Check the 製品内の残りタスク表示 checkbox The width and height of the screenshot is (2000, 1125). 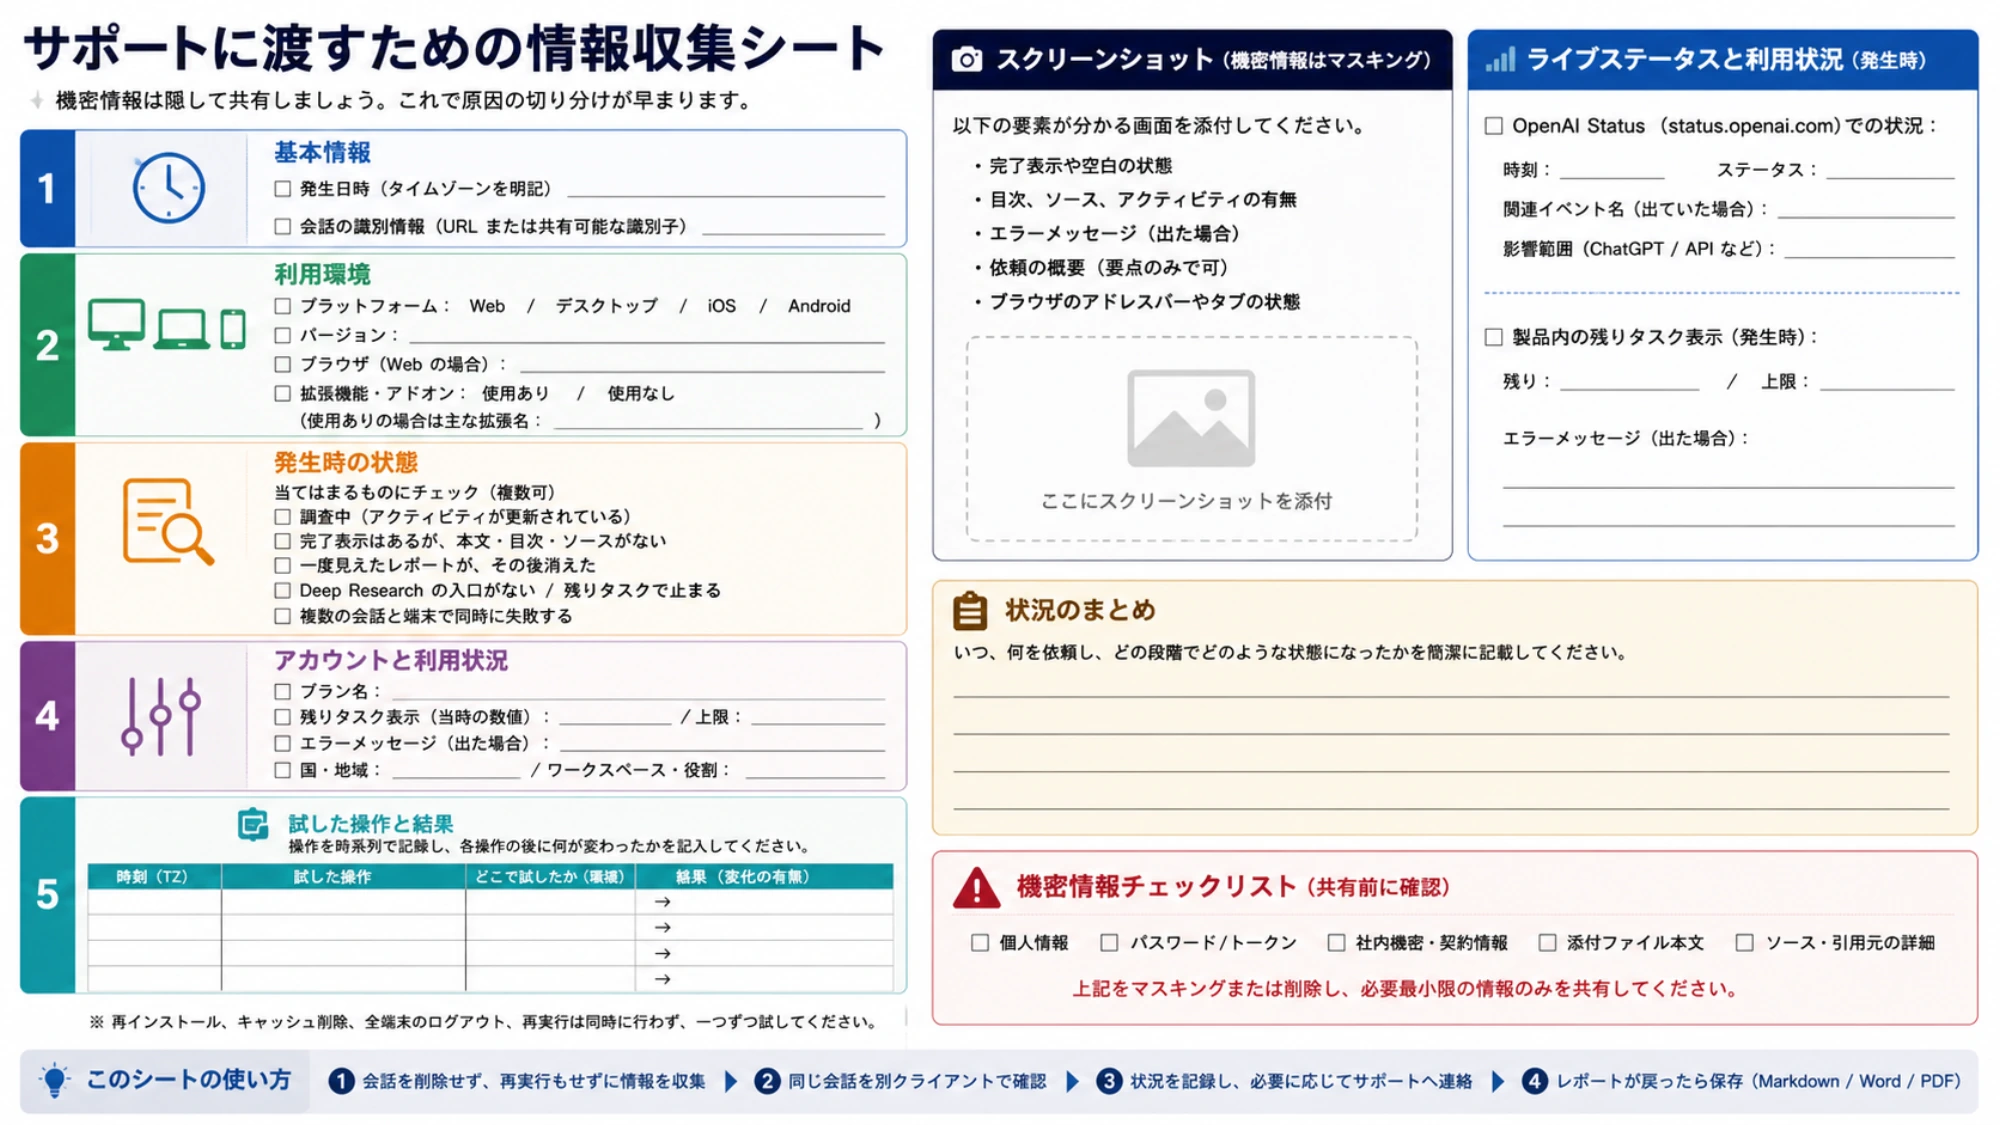pos(1494,337)
